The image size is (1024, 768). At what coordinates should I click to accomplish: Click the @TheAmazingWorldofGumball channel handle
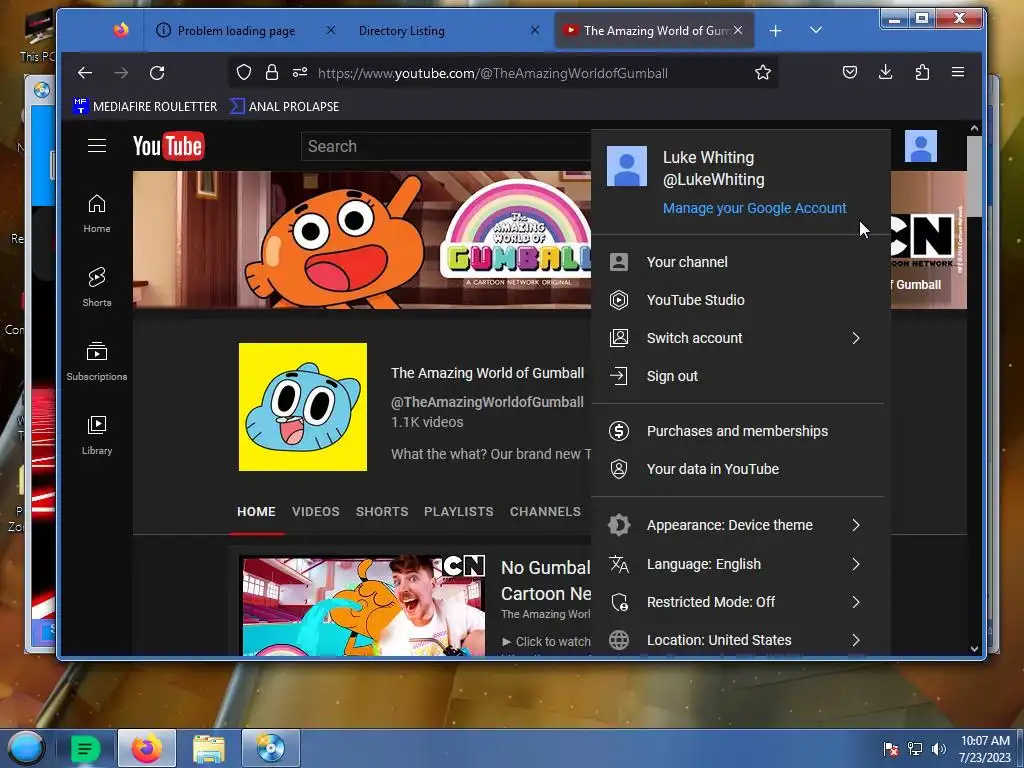coord(487,402)
